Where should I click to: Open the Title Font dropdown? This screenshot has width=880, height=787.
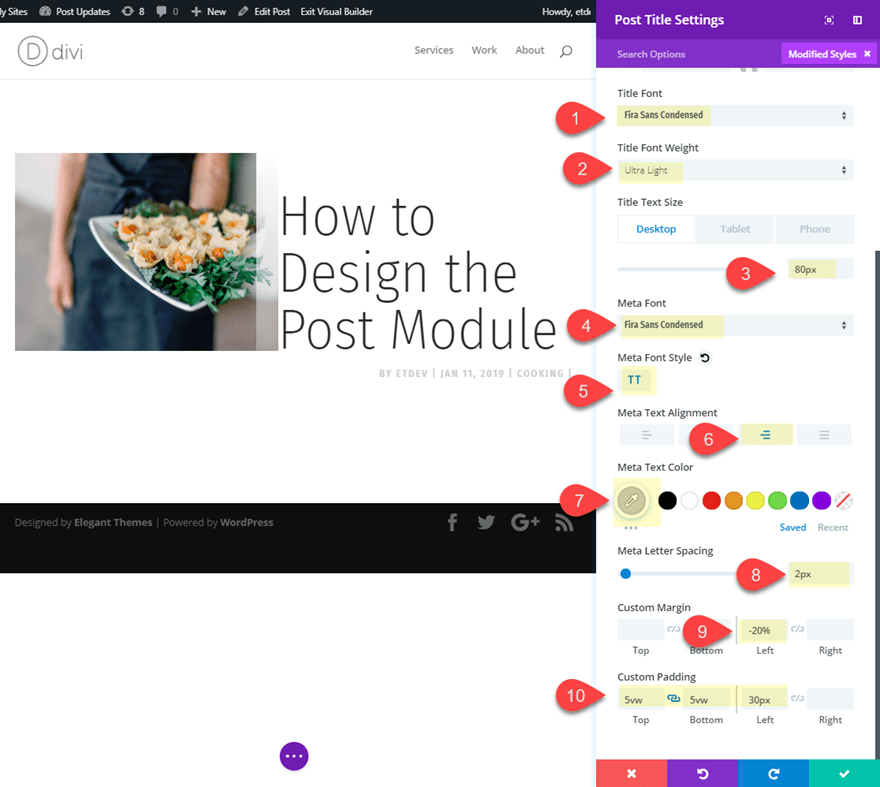coord(735,115)
